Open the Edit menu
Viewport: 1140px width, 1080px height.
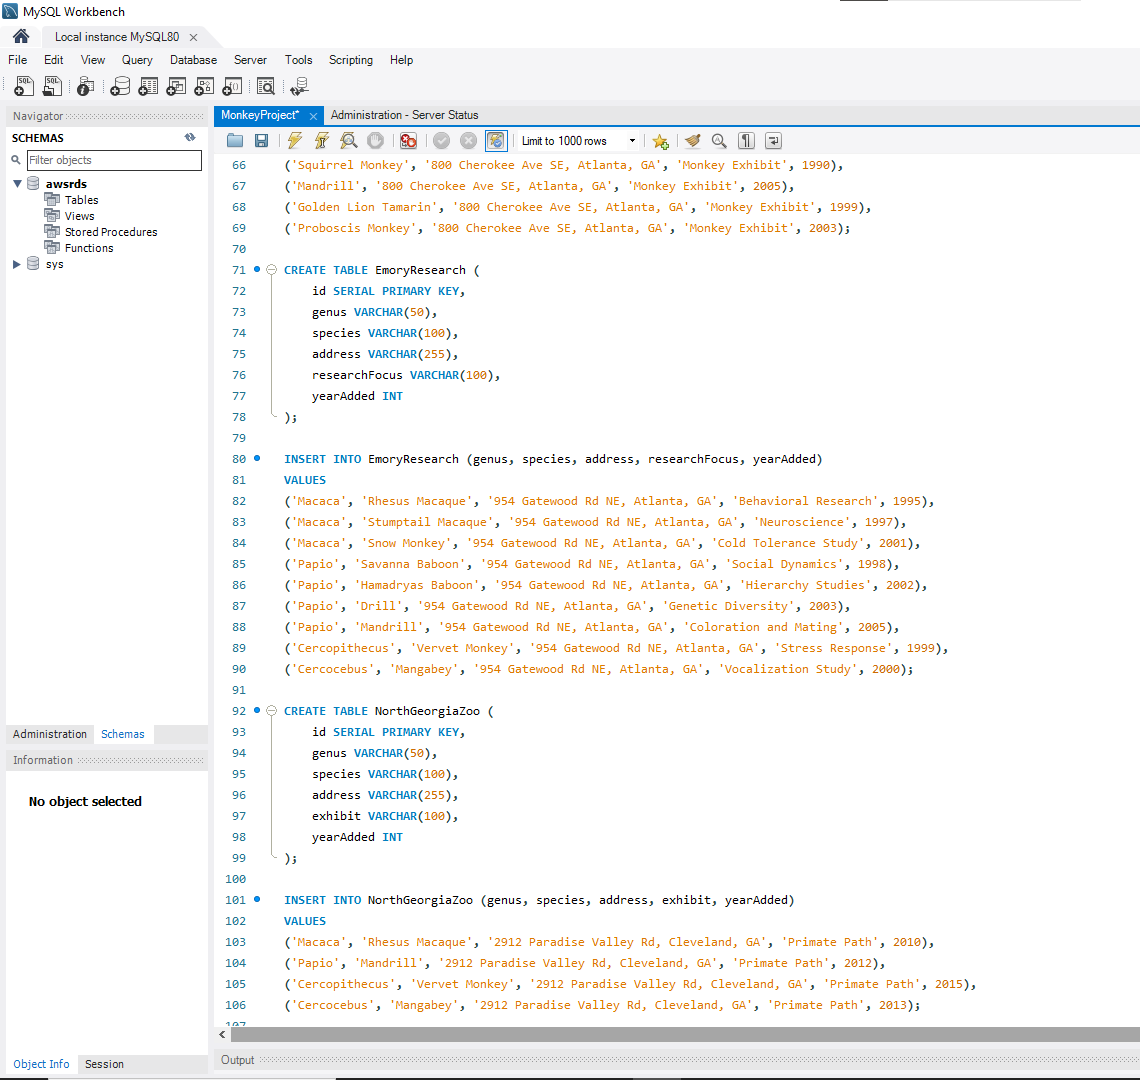54,60
